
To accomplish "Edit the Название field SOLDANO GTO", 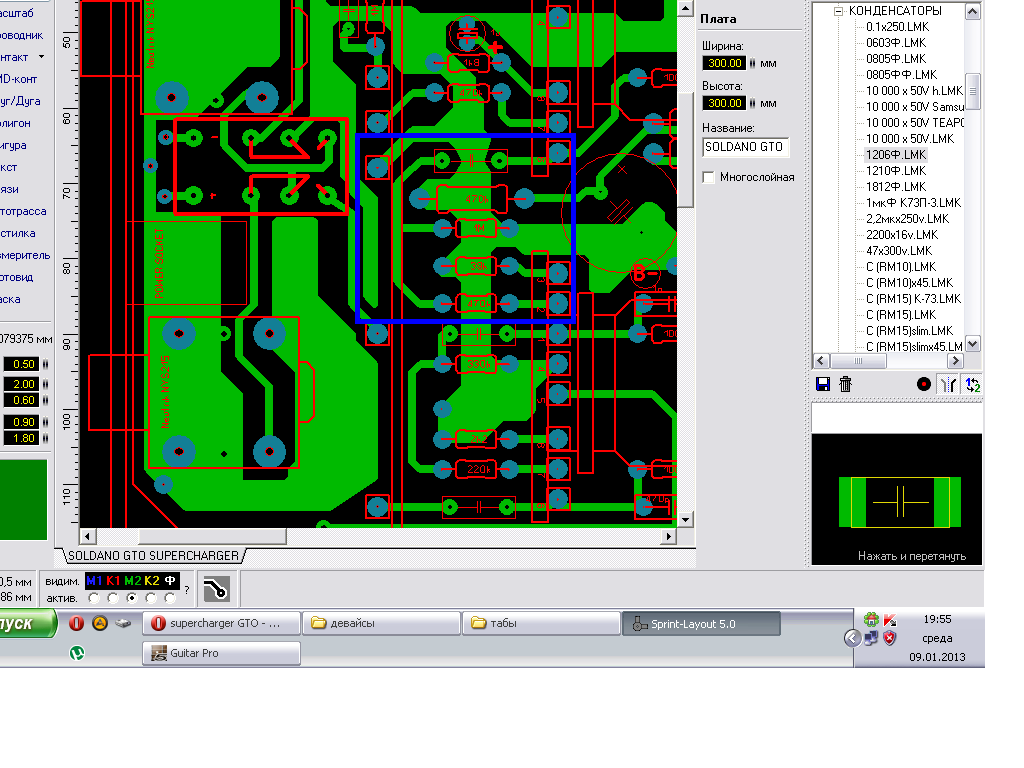I will (x=746, y=147).
